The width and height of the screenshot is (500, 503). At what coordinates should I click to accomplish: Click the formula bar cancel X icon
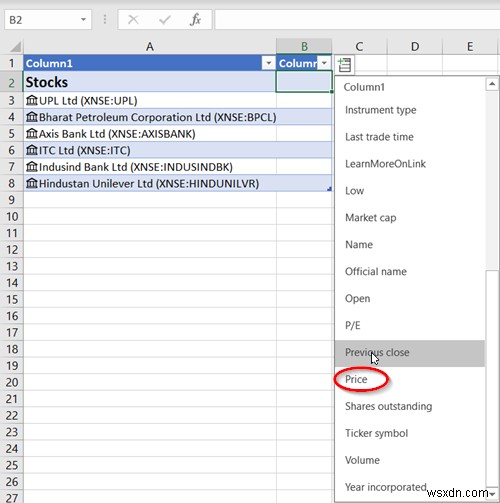click(133, 20)
